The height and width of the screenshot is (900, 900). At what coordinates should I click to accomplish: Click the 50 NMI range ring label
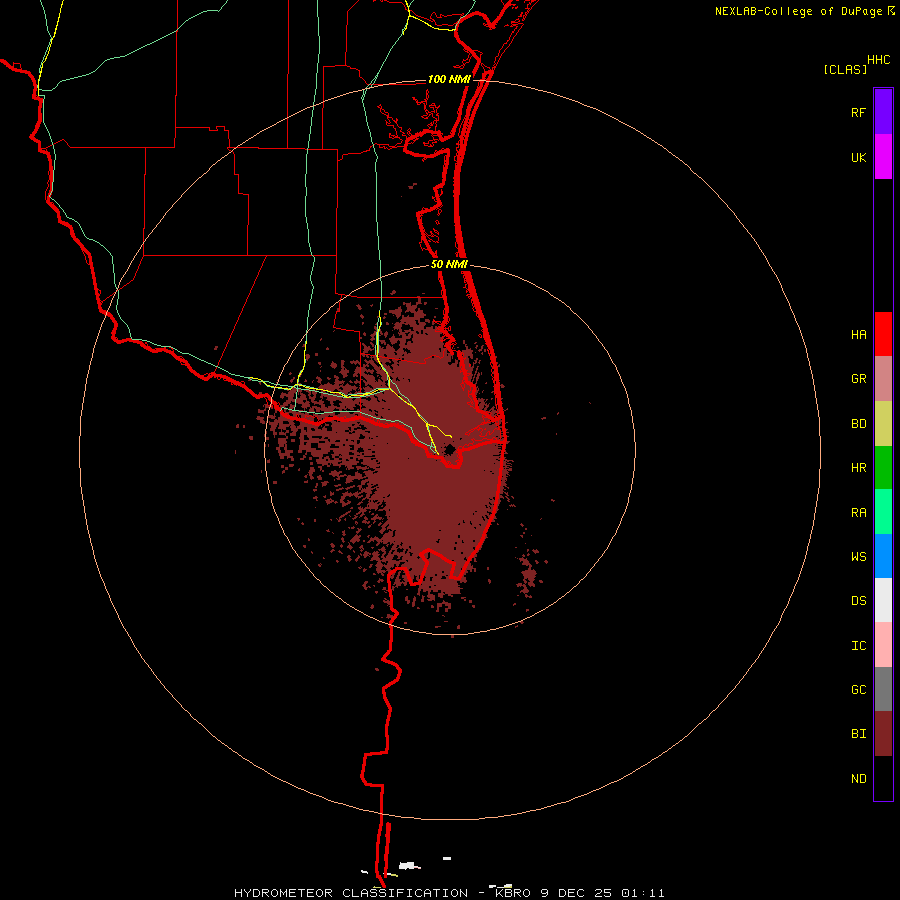[x=449, y=265]
